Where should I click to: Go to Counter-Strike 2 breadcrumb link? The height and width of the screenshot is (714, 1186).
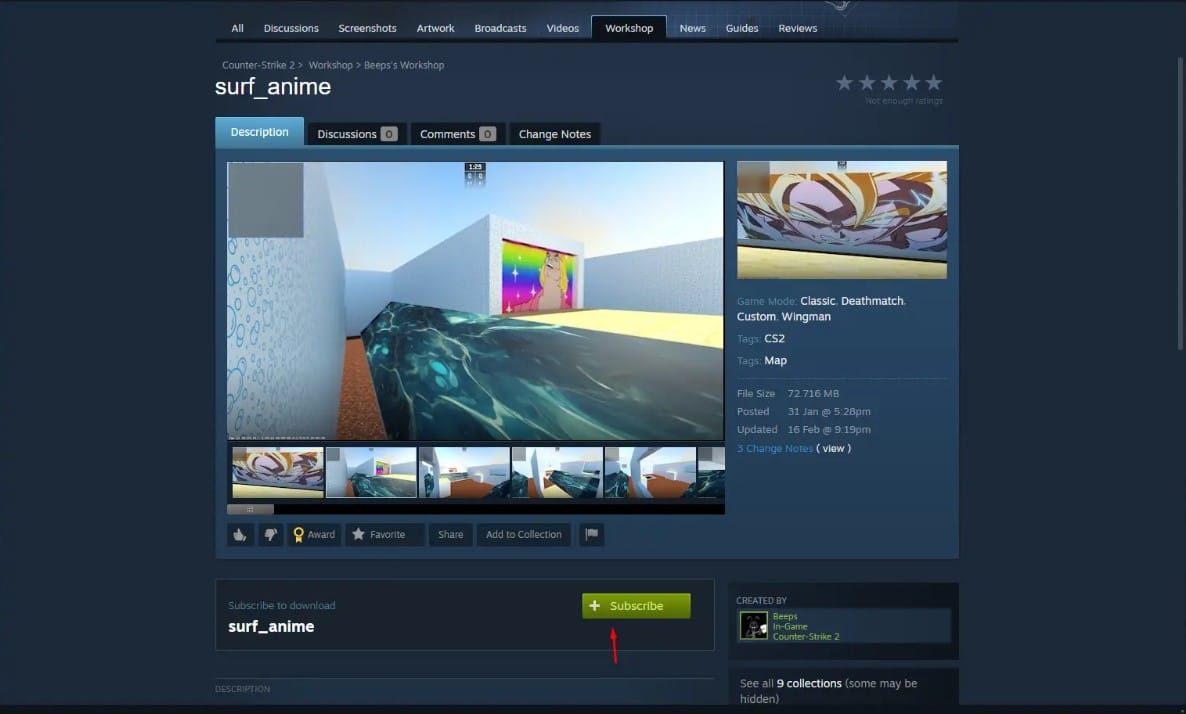click(x=259, y=65)
